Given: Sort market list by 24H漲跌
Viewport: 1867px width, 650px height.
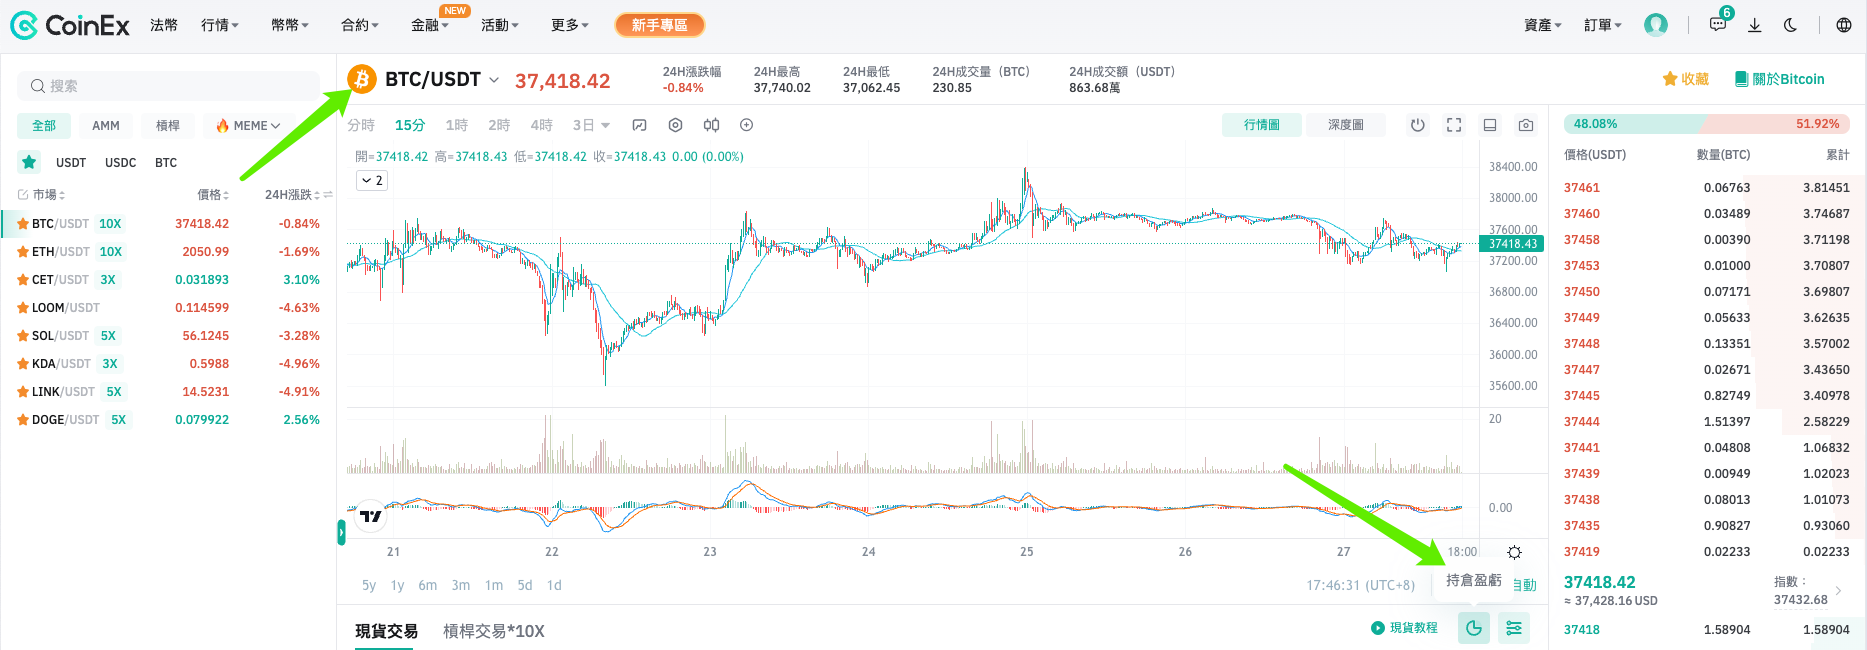Looking at the screenshot, I should click(292, 195).
